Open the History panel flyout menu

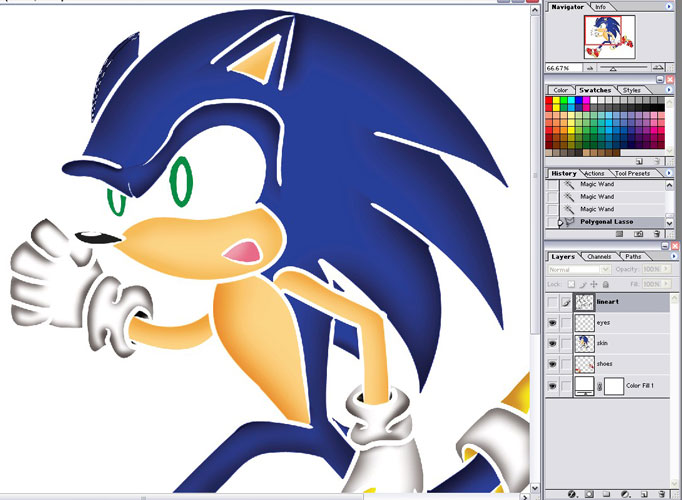coord(669,173)
